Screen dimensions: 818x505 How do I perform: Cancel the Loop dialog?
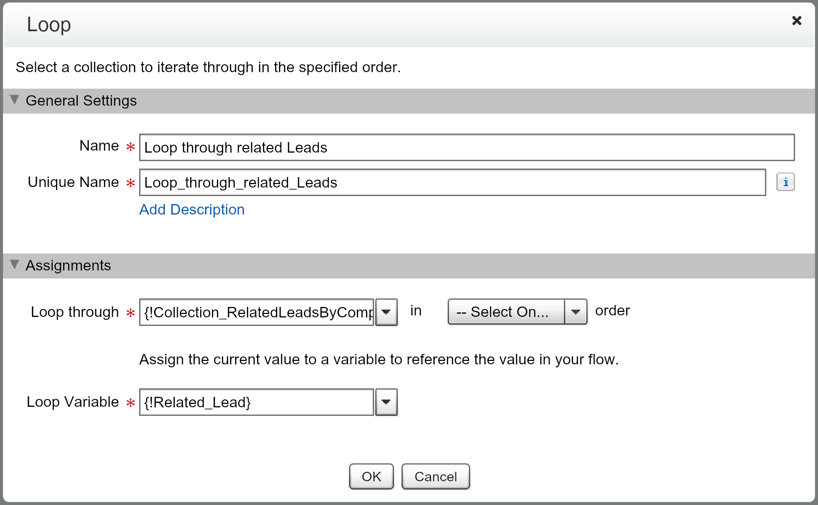(435, 477)
